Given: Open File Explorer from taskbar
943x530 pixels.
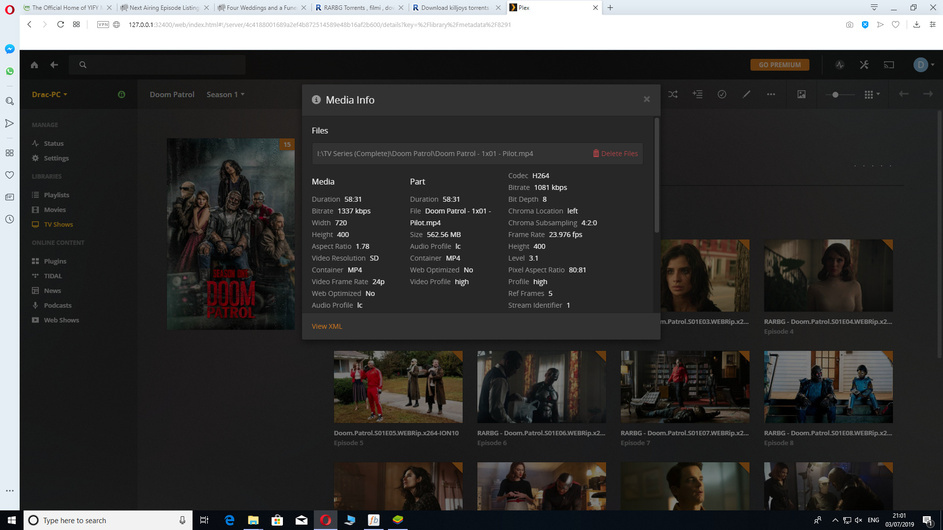Looking at the screenshot, I should 253,520.
